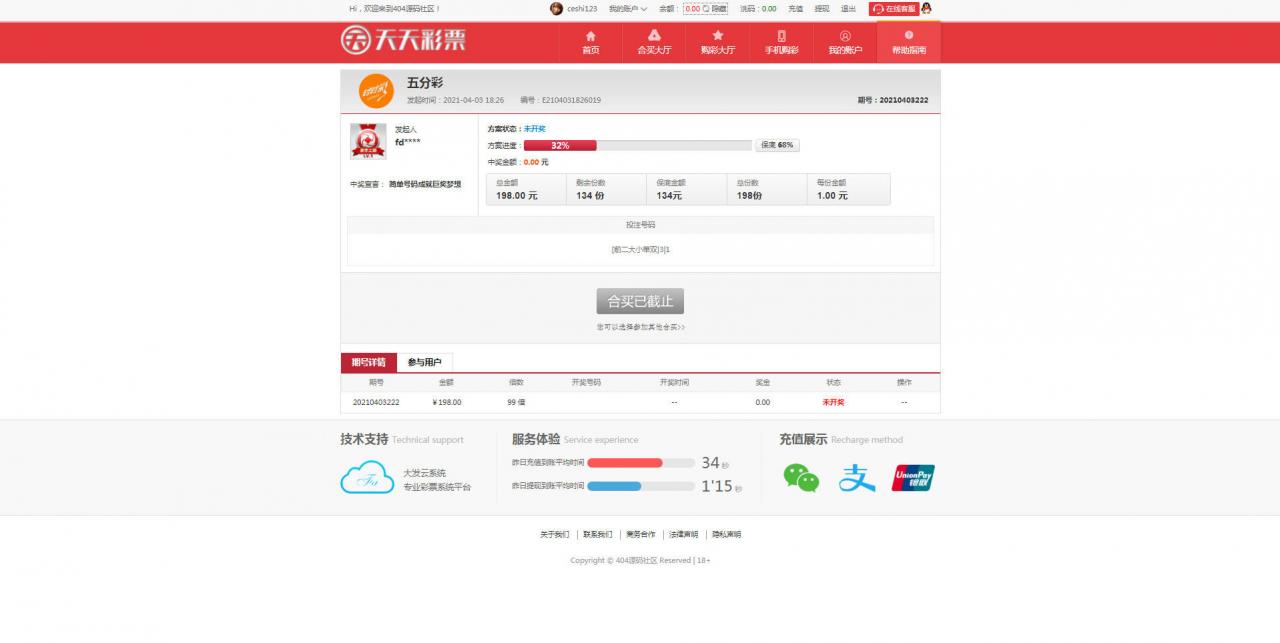Screen dimensions: 1280x643
Task: Click the 合买已截止 button
Action: (x=640, y=301)
